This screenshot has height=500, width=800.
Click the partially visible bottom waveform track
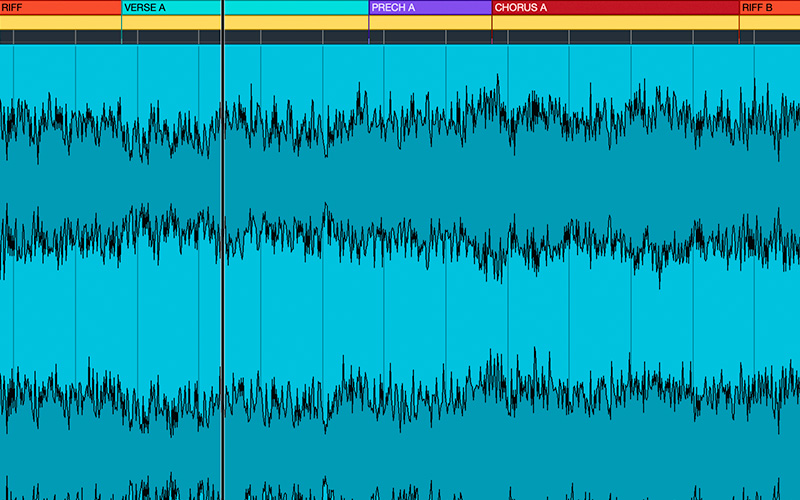pos(400,490)
